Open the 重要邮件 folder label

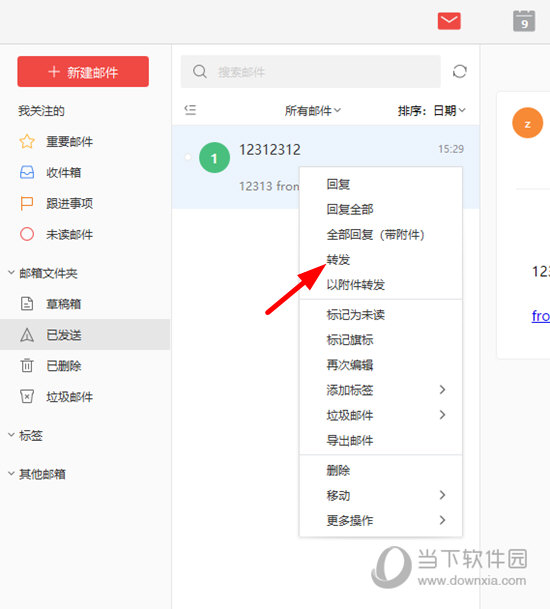point(70,141)
